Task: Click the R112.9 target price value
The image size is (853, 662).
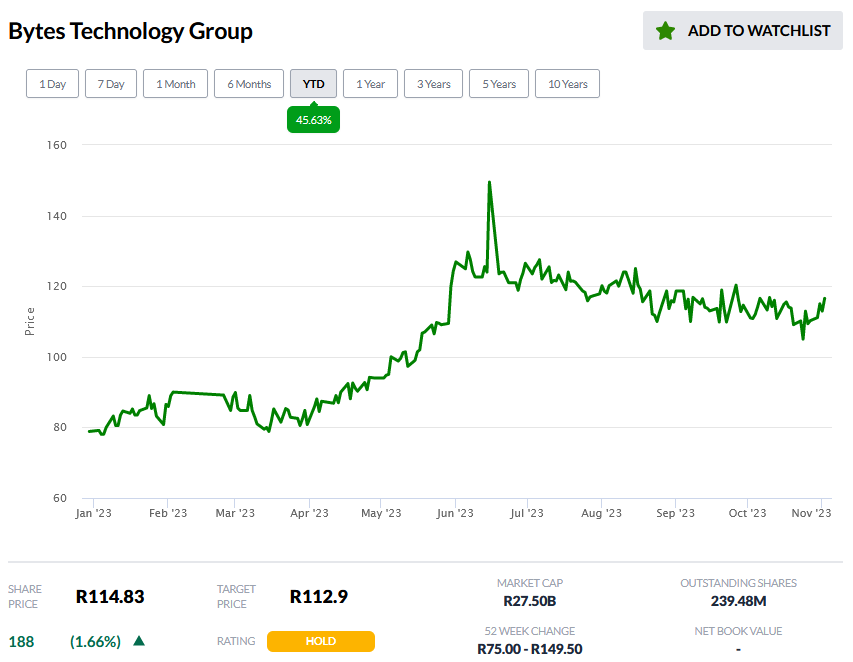Action: tap(319, 597)
